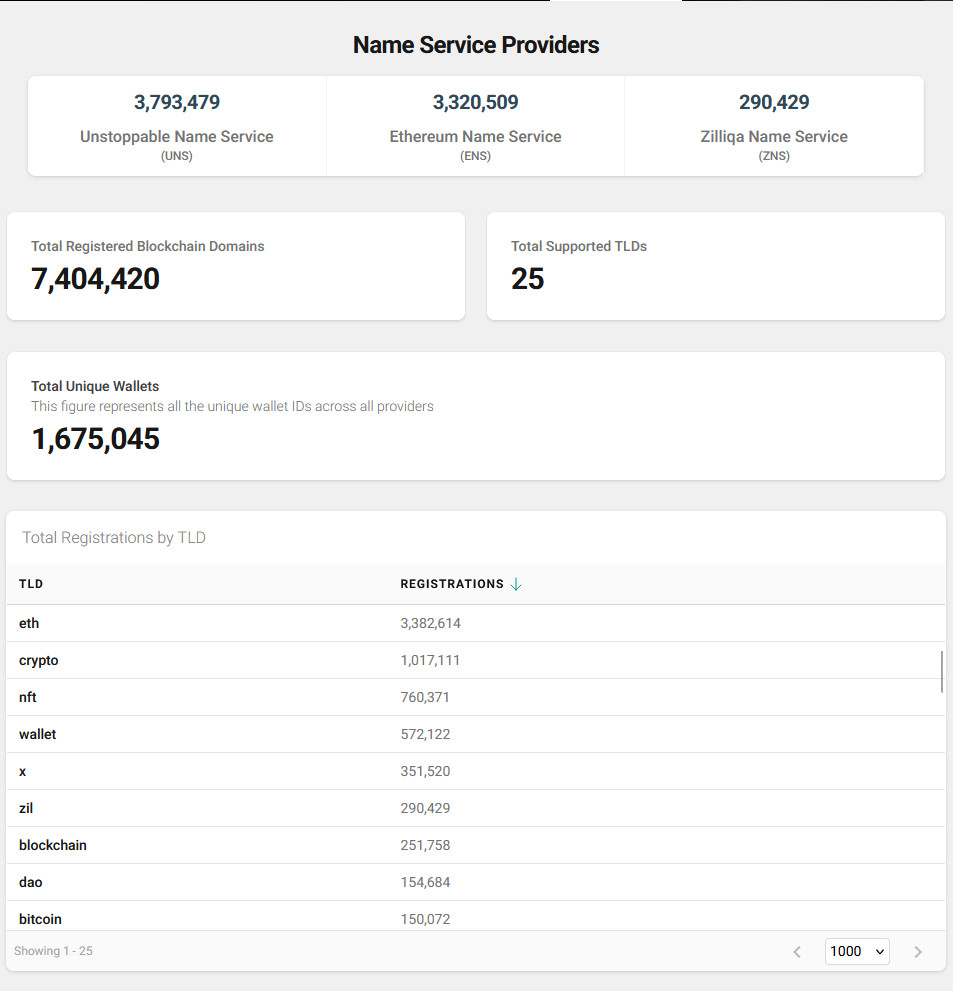Click dao registrations value 154,684

(425, 882)
